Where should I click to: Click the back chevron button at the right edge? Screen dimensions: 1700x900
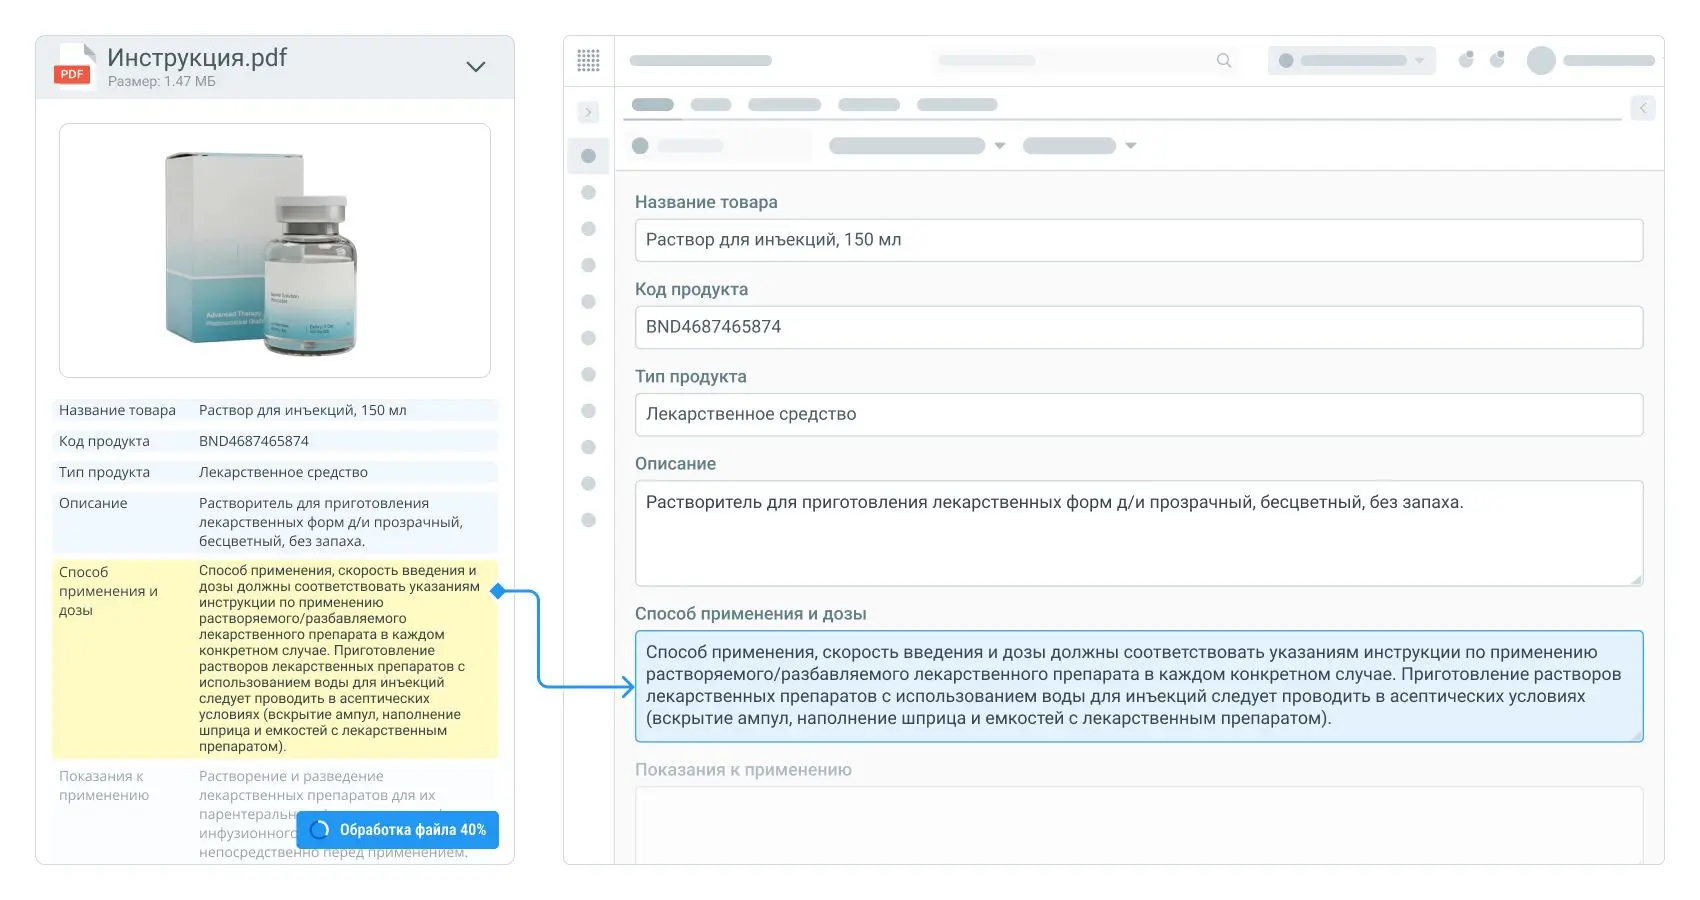(x=1643, y=107)
